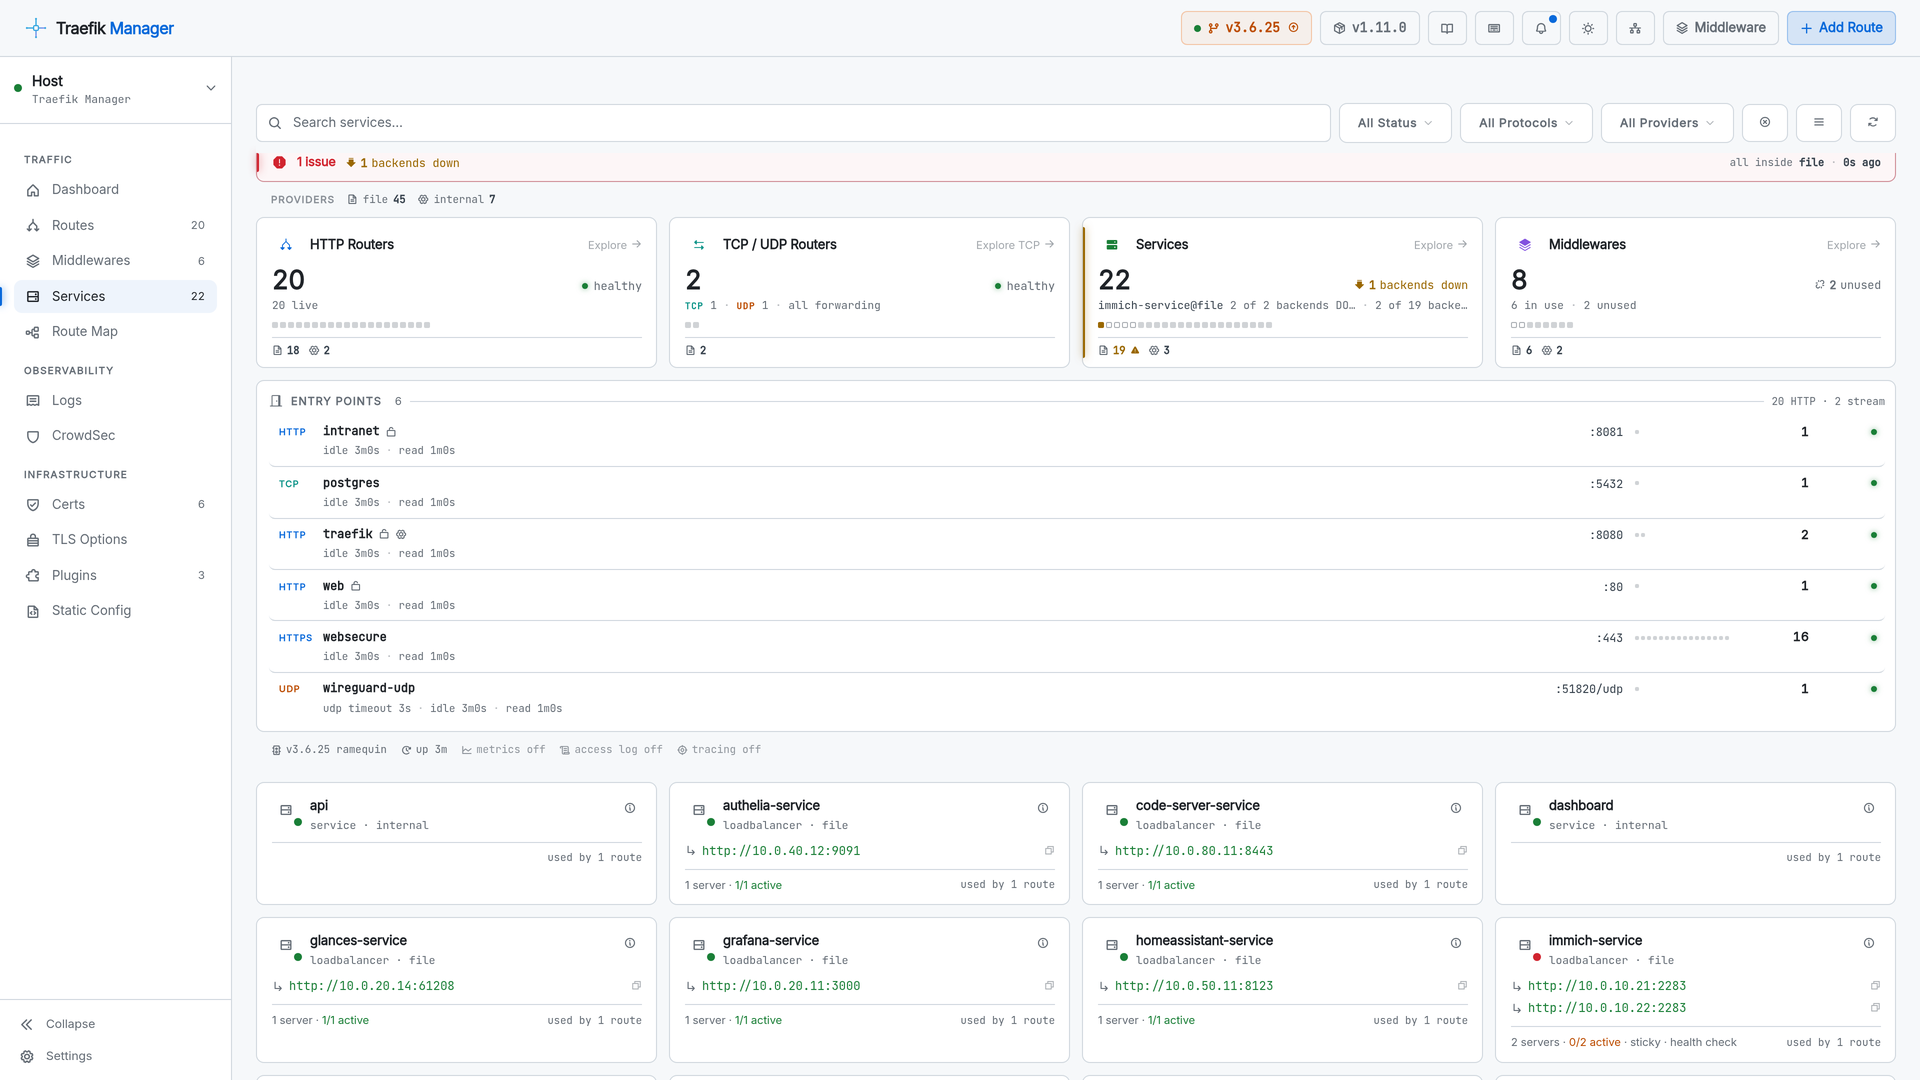The image size is (1920, 1080).
Task: Open Routes in the sidebar
Action: pos(115,226)
